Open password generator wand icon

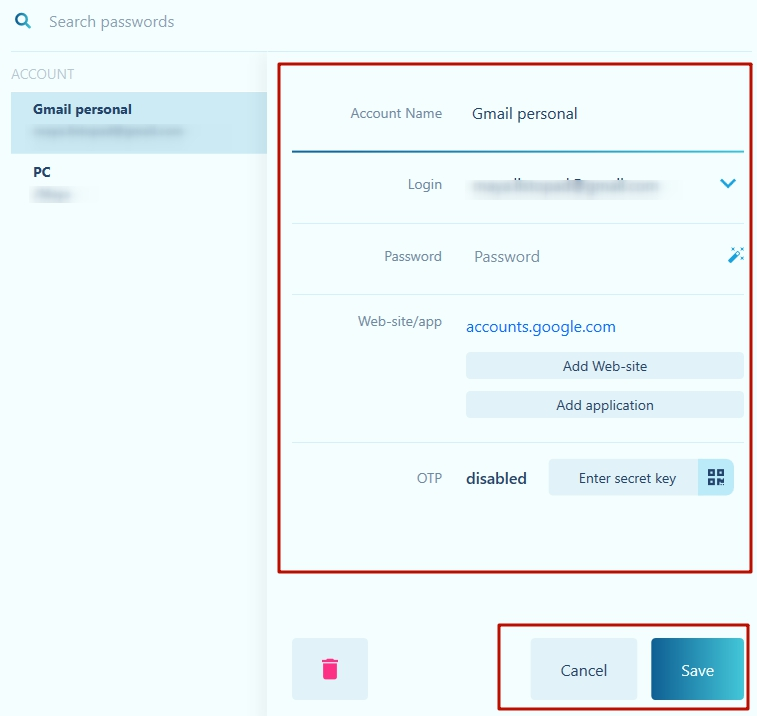click(735, 256)
